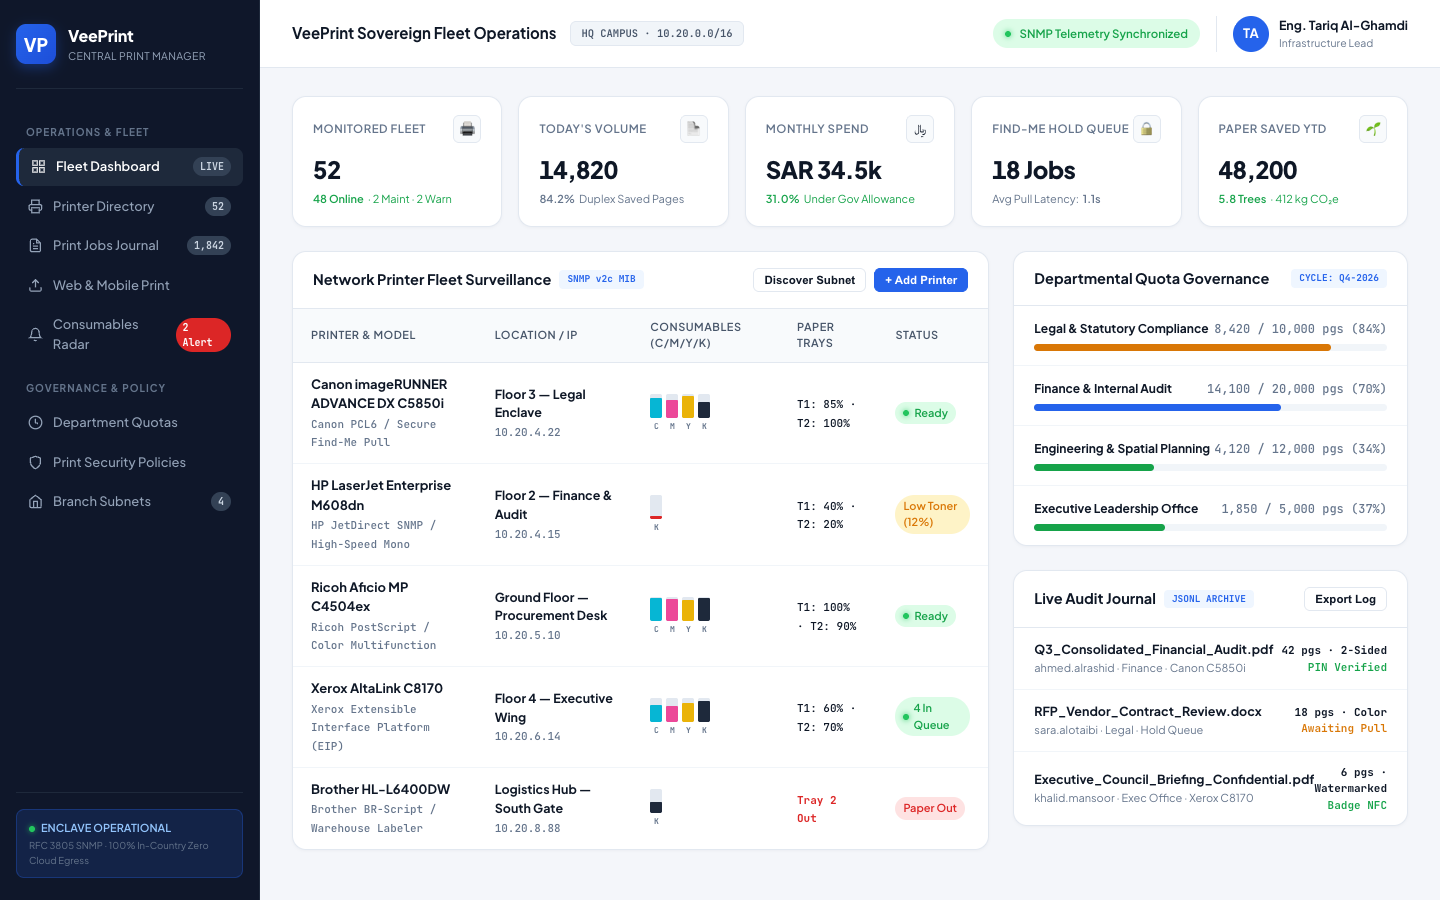
Task: Click the page icon on Today's Volume card
Action: 694,129
